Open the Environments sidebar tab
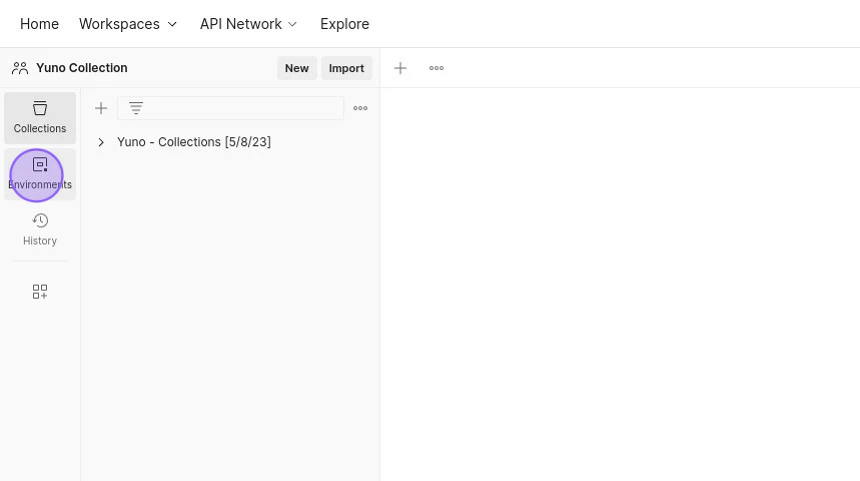Screen dimensions: 860x481 [x=39, y=174]
